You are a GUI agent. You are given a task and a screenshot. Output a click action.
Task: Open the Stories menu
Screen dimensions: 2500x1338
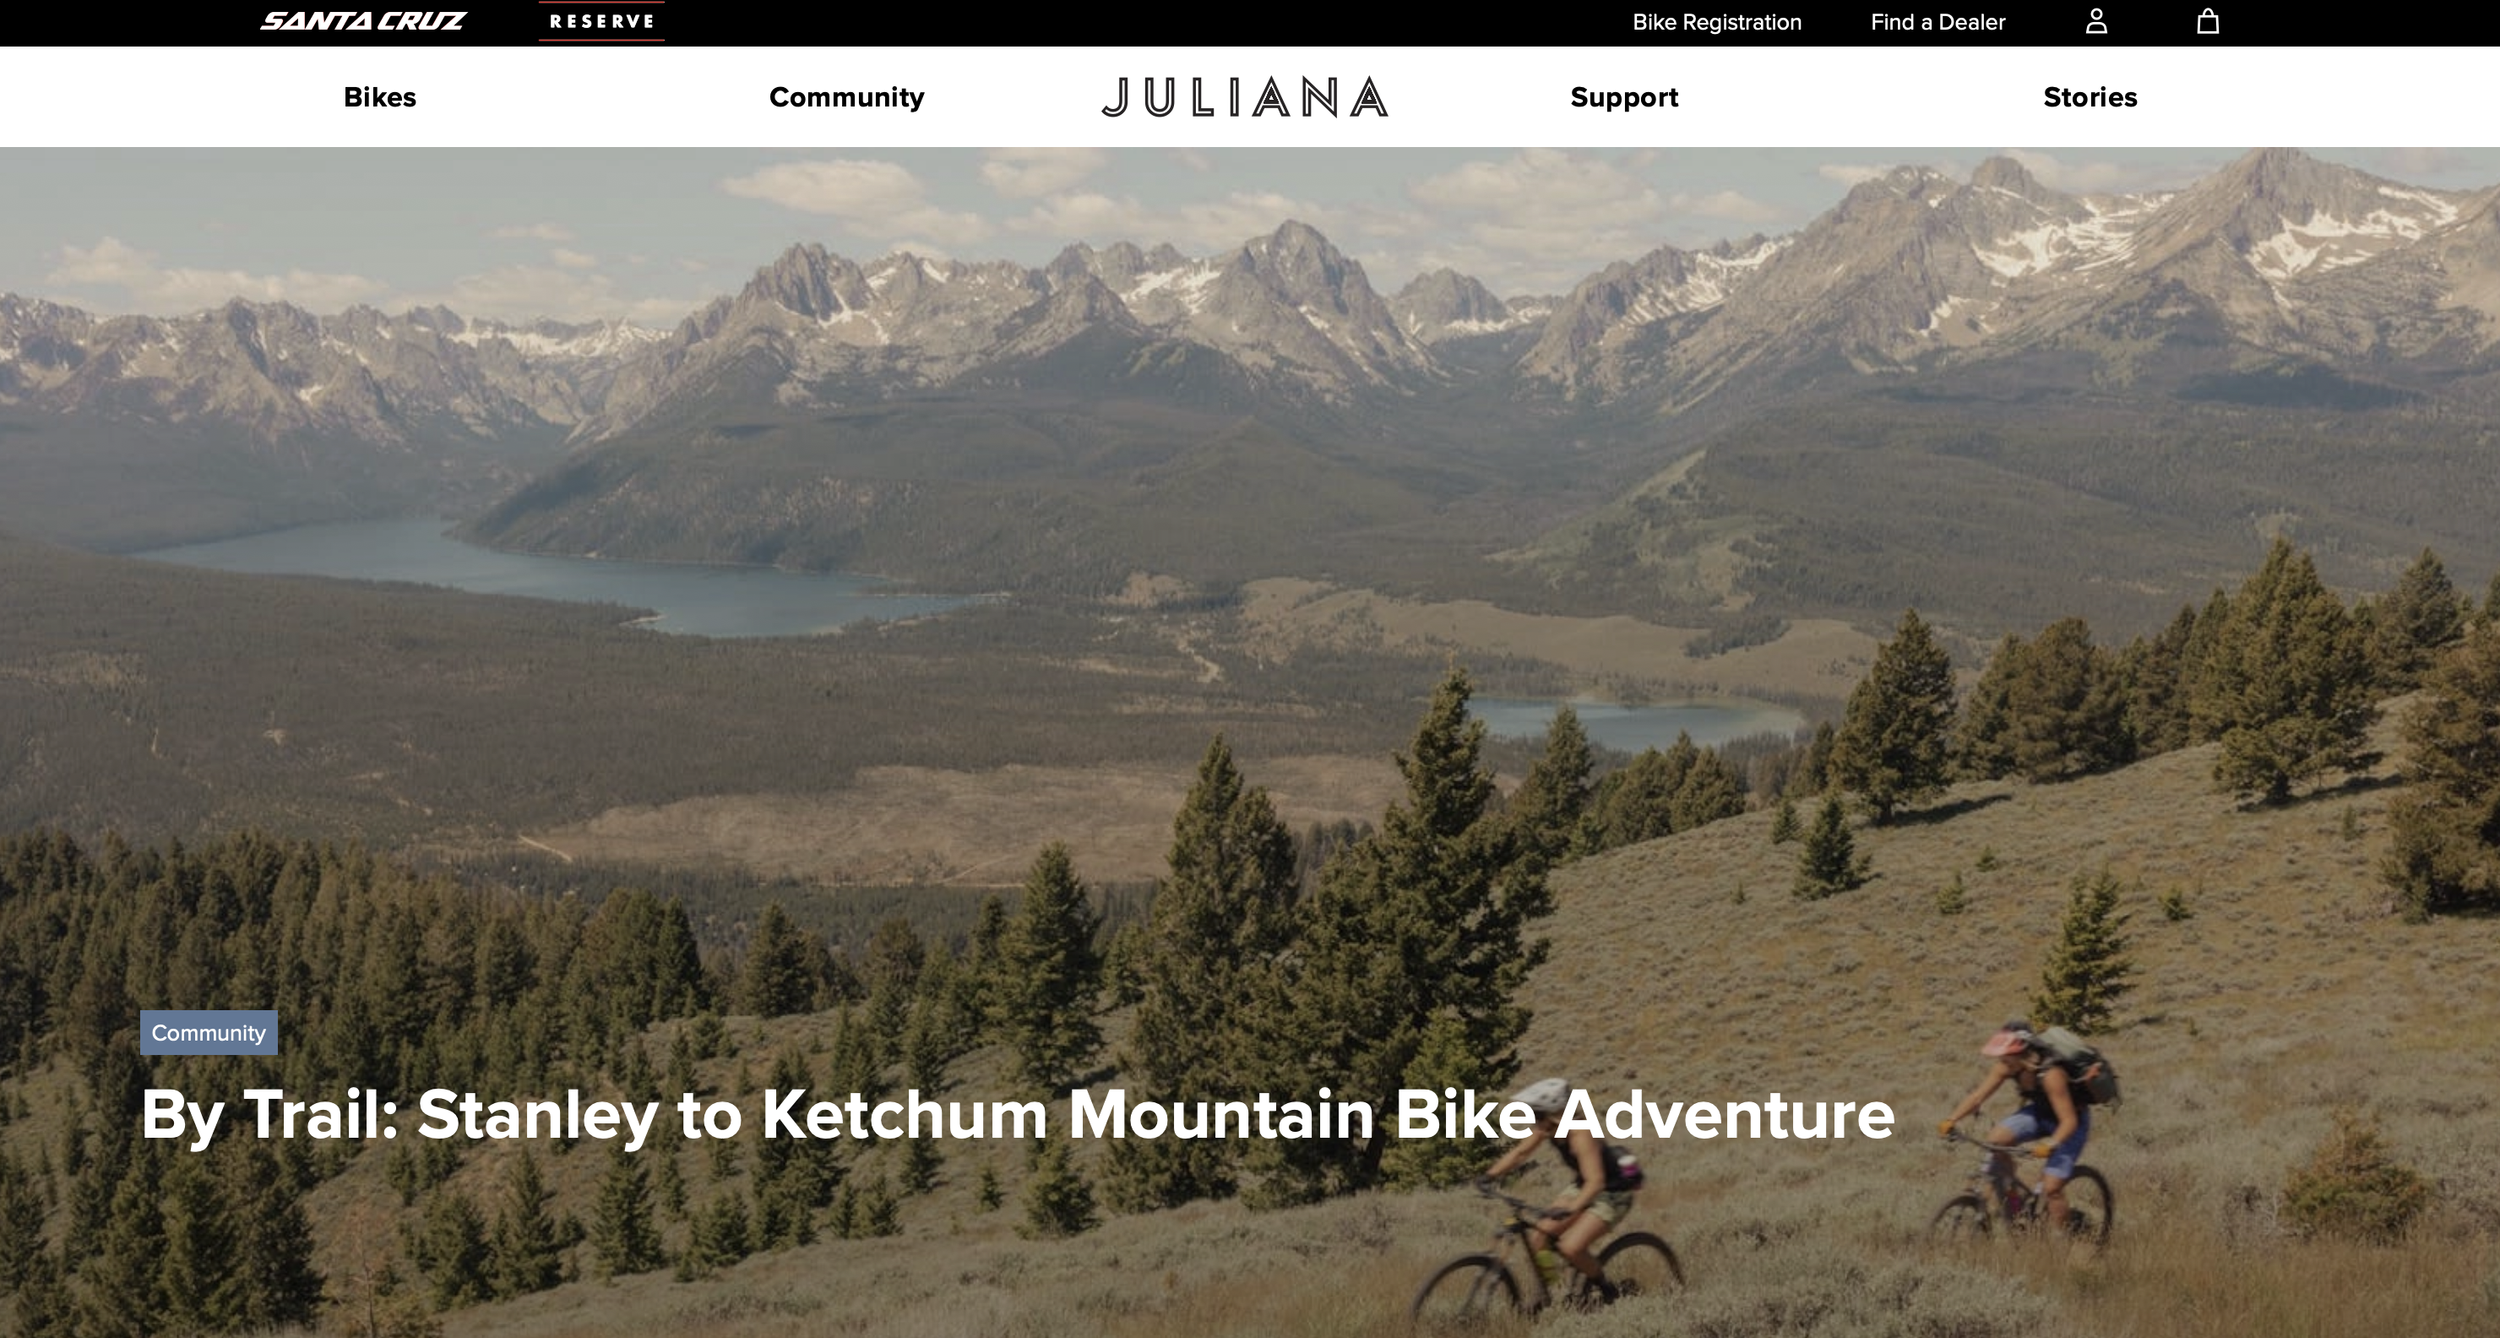2090,97
